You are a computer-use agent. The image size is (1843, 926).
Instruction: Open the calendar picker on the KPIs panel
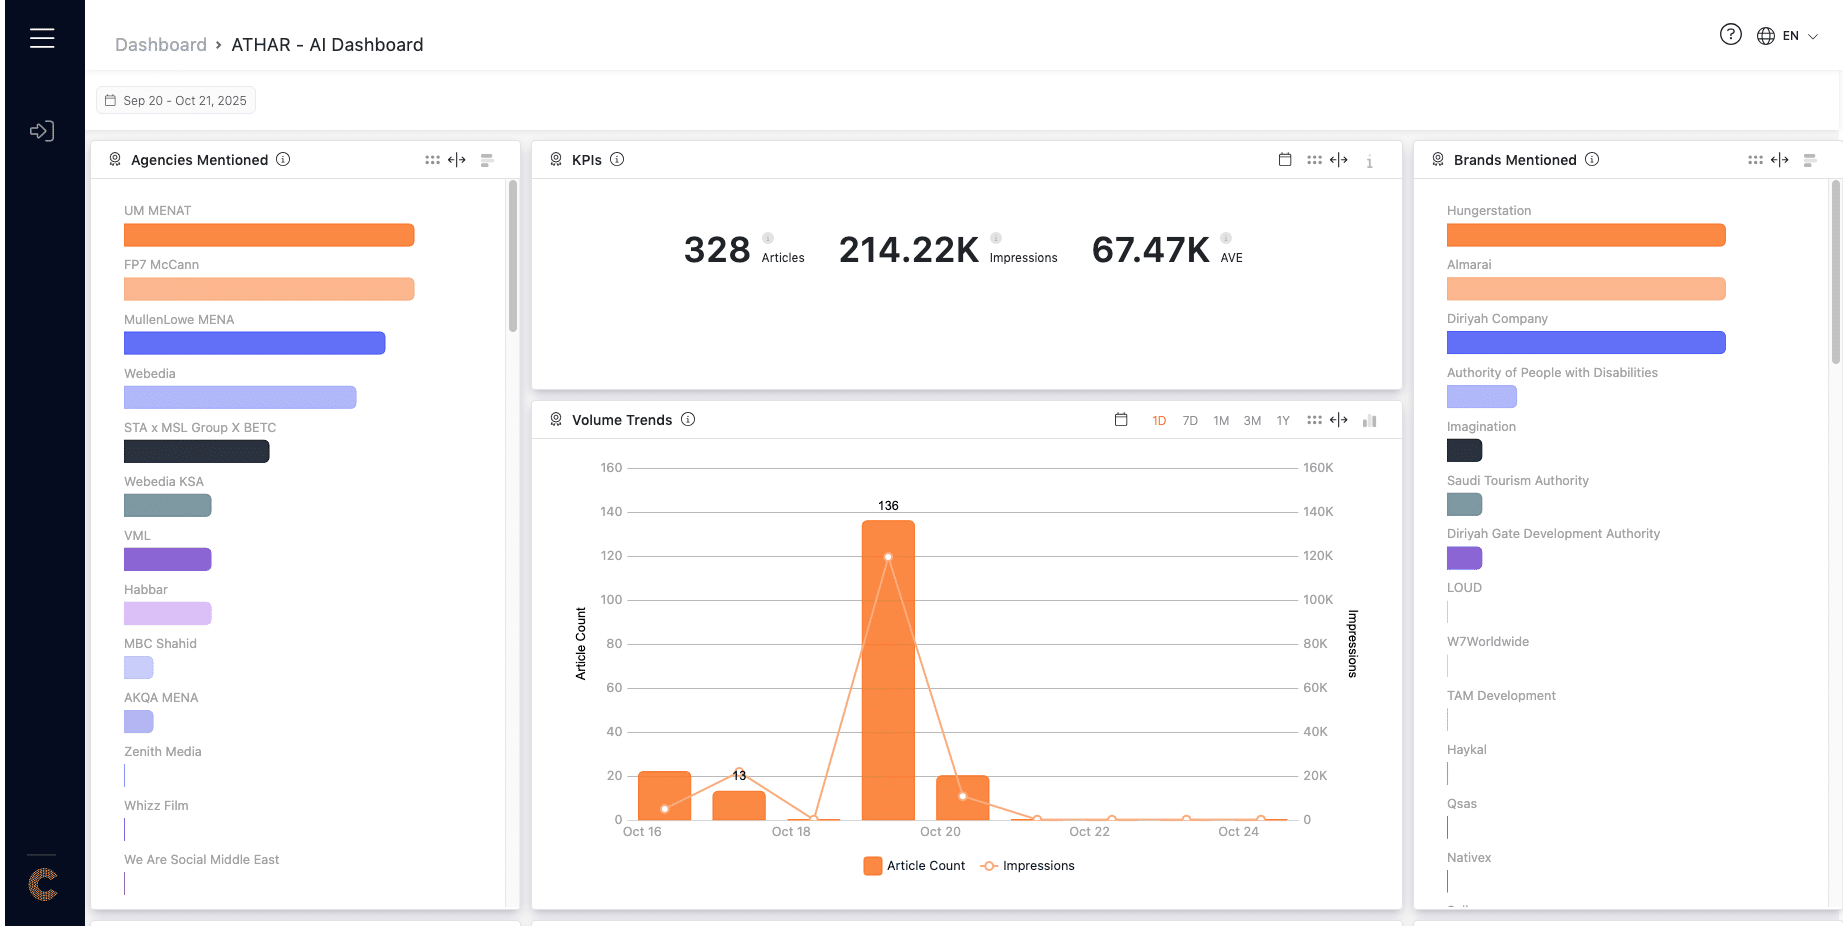tap(1285, 160)
